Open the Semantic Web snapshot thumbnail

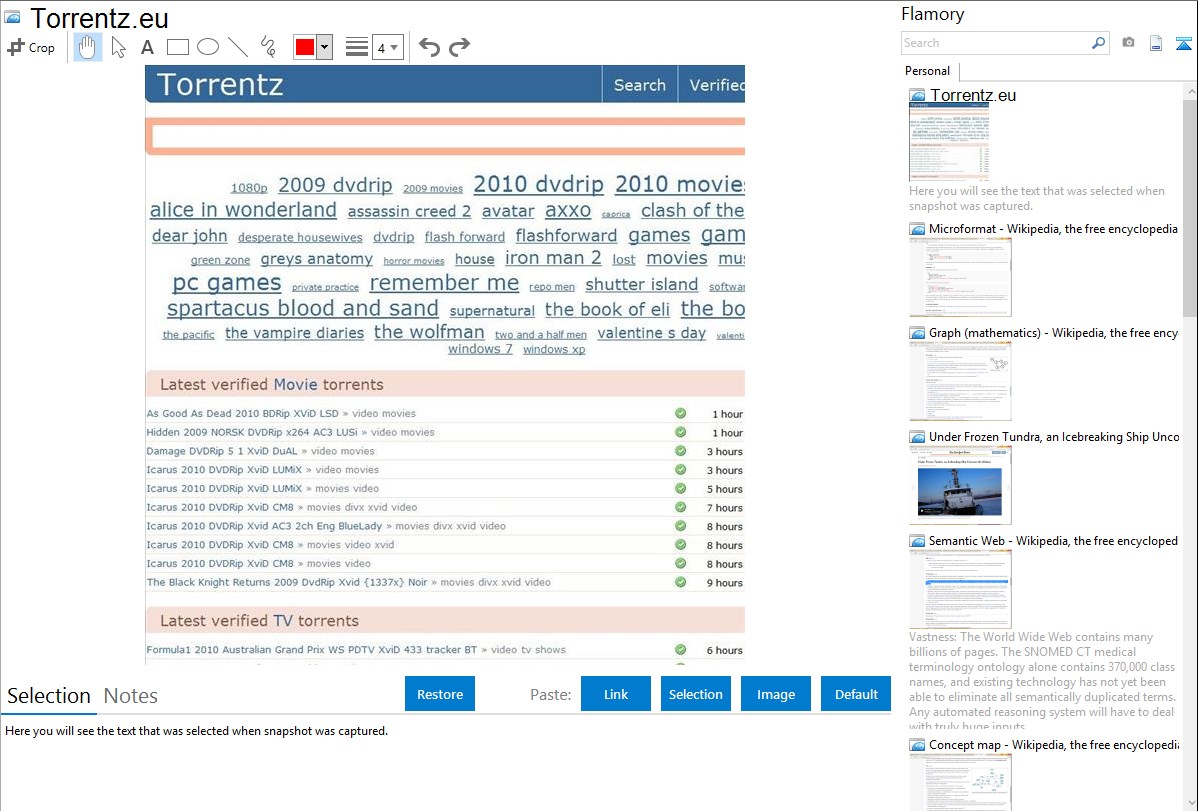(x=960, y=588)
